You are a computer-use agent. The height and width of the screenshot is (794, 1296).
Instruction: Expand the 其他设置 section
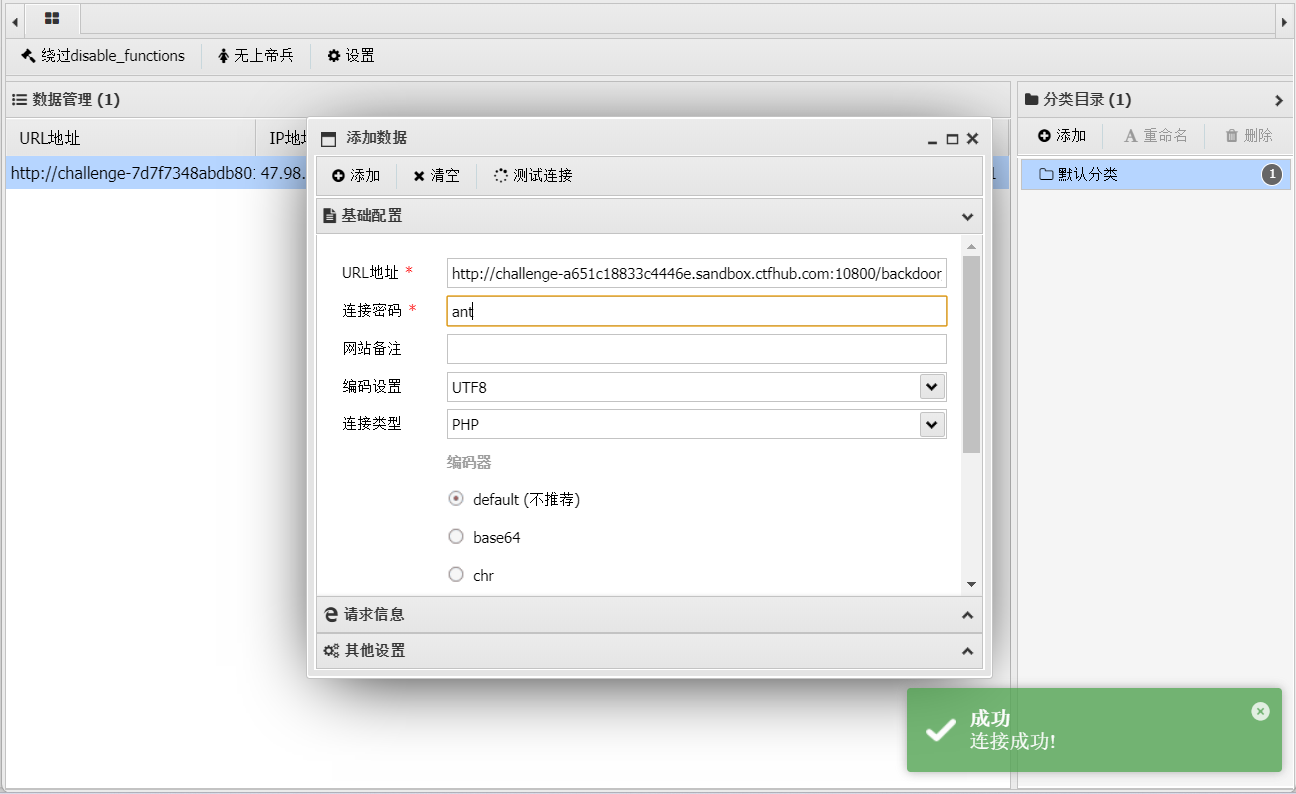coord(967,650)
